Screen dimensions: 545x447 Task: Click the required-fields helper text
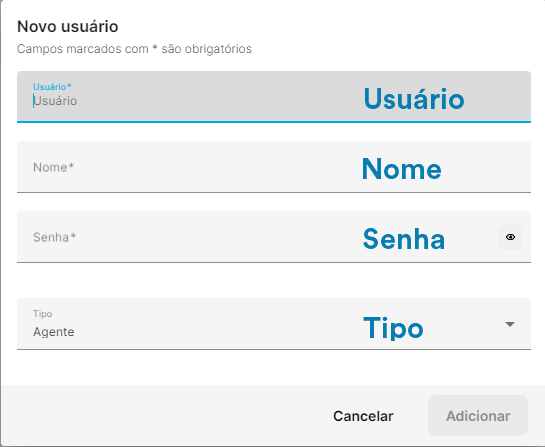pyautogui.click(x=134, y=49)
